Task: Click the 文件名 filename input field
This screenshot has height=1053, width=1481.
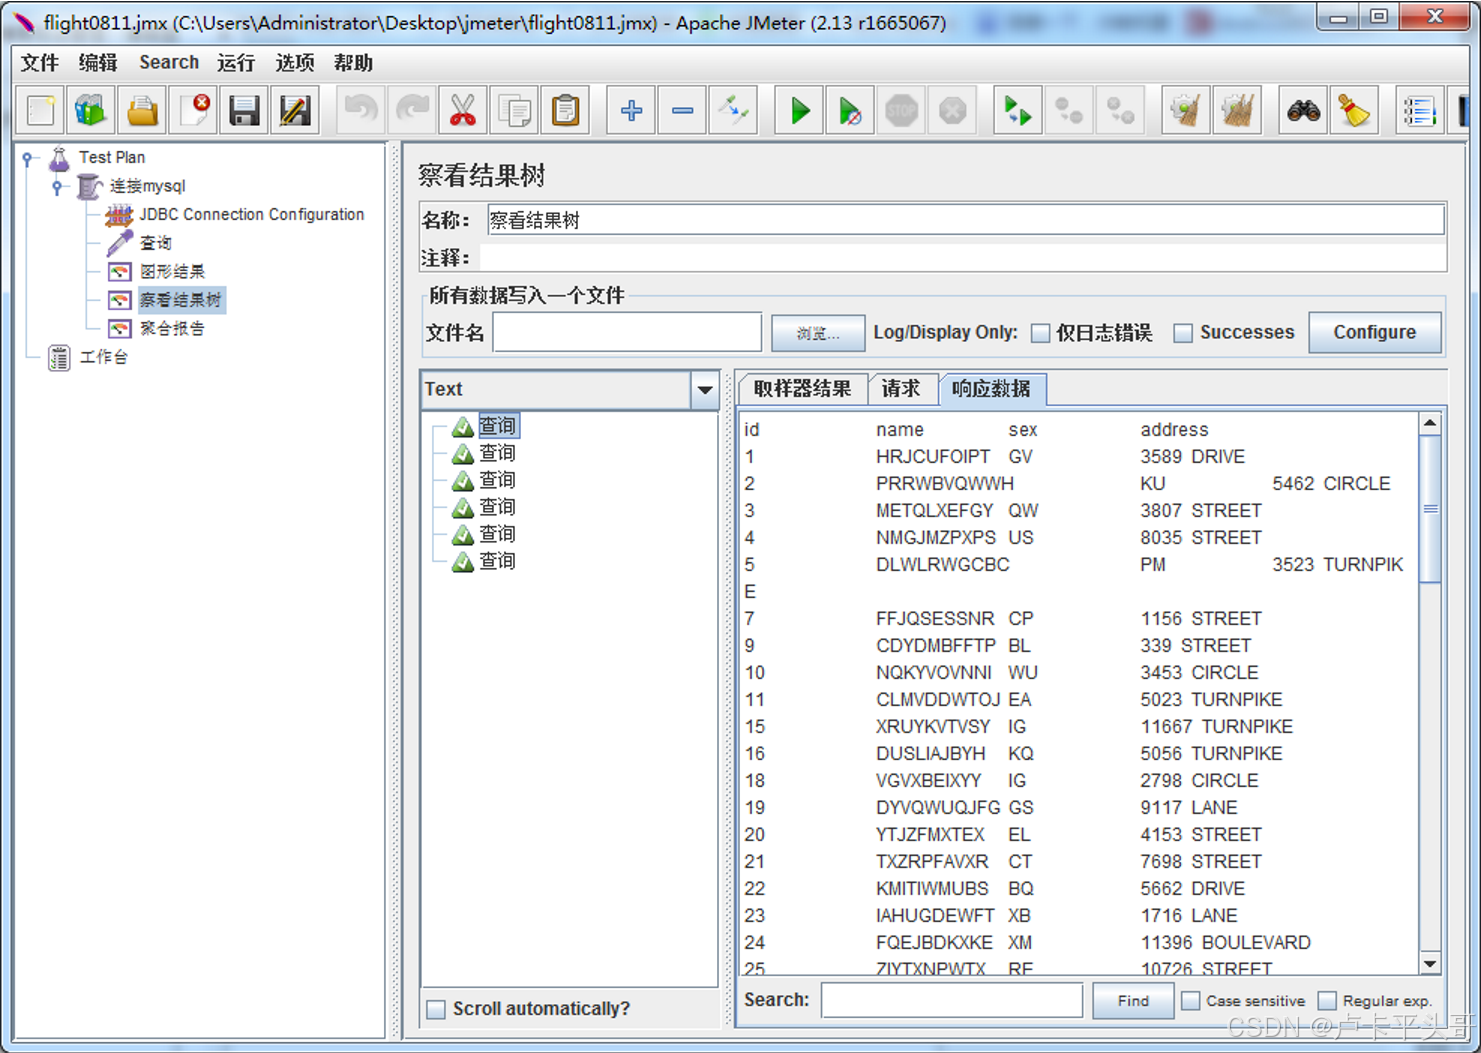Action: click(627, 332)
